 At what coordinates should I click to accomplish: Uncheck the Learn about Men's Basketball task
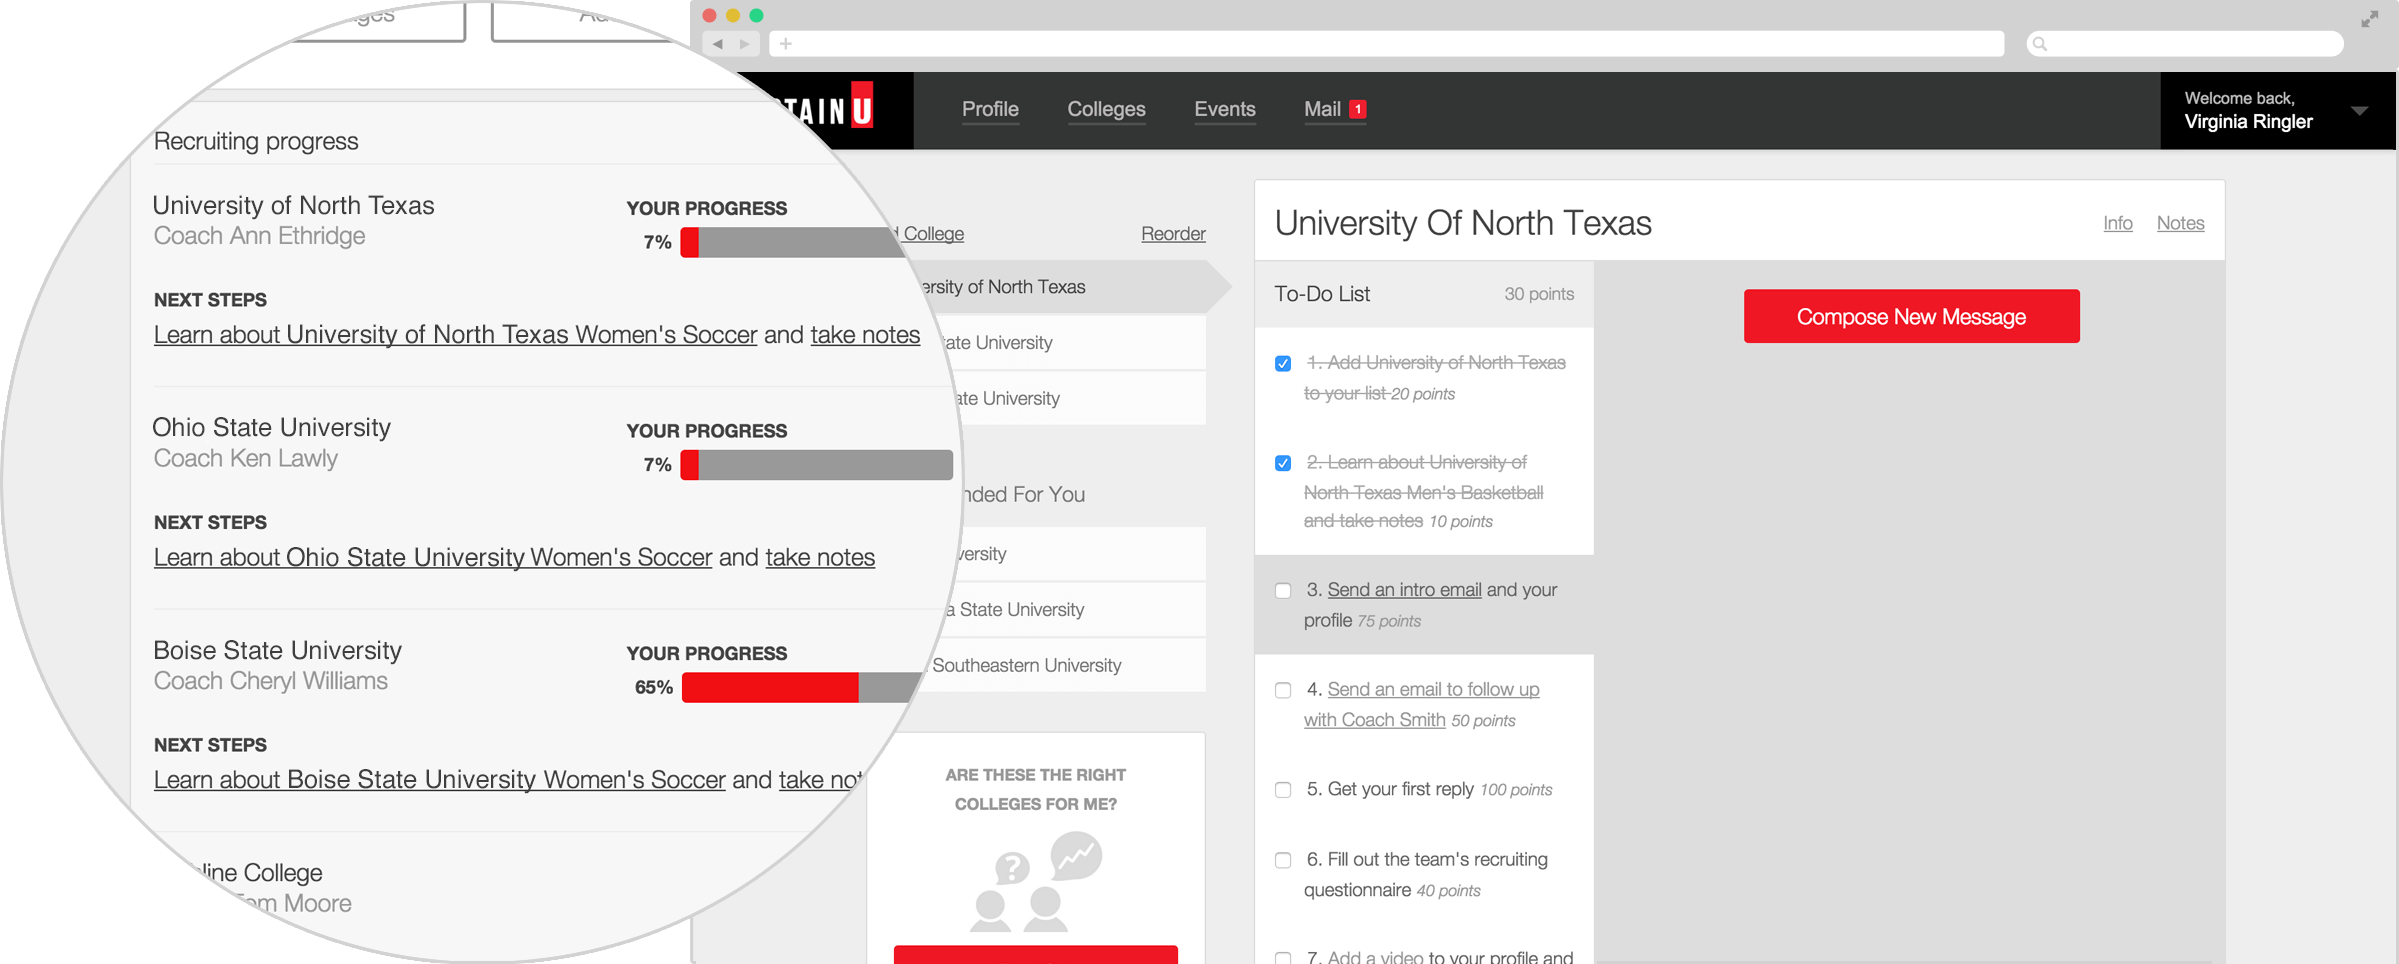(1283, 463)
